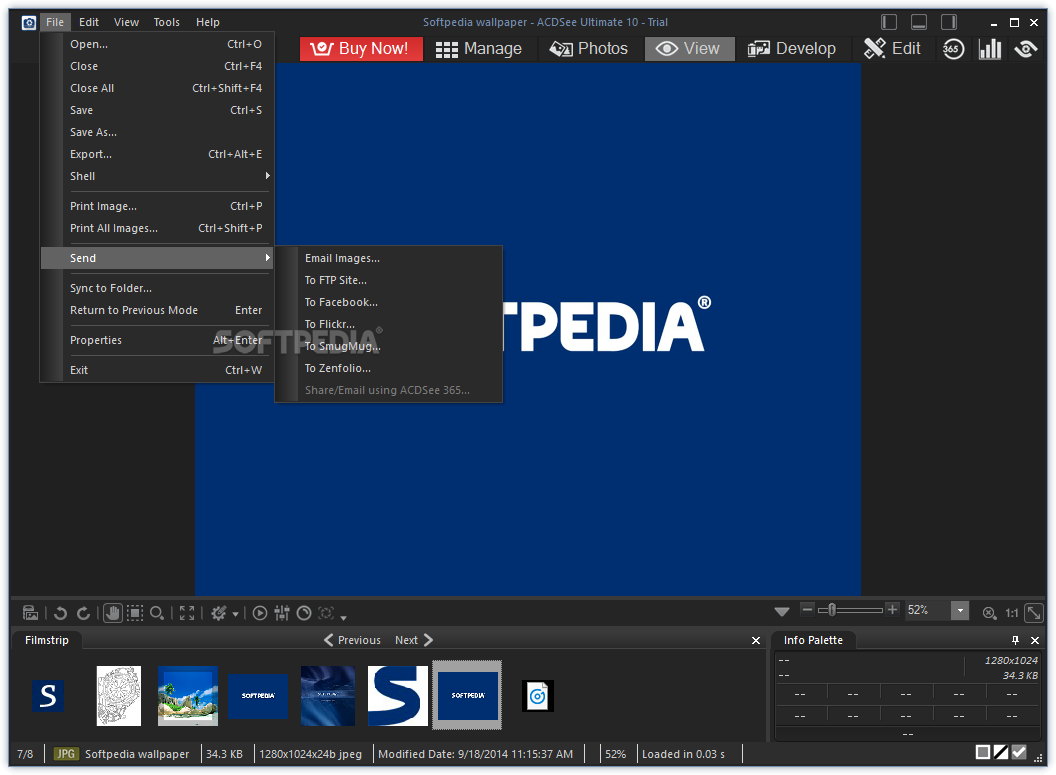The height and width of the screenshot is (775, 1056).
Task: Select the large white S thumbnail
Action: (397, 696)
